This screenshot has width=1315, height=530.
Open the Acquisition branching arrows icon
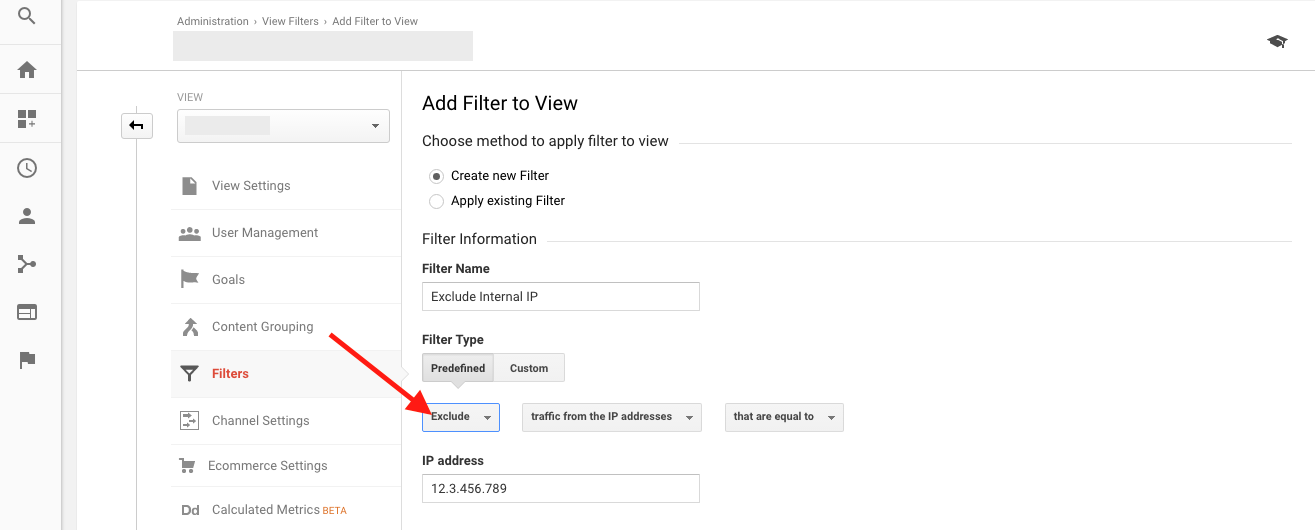[27, 264]
